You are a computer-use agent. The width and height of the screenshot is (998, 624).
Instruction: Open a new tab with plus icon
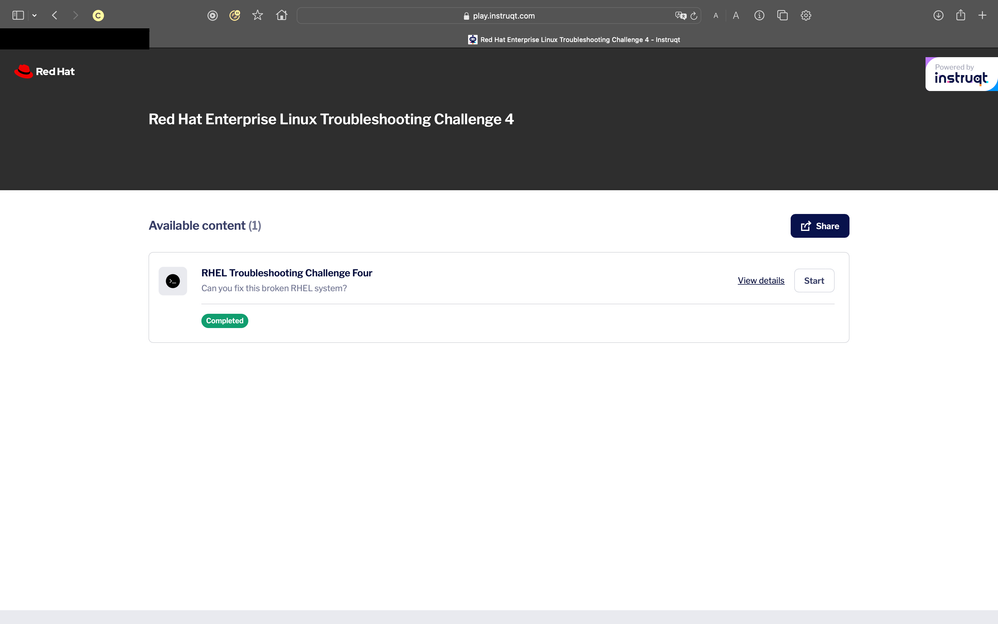point(982,16)
